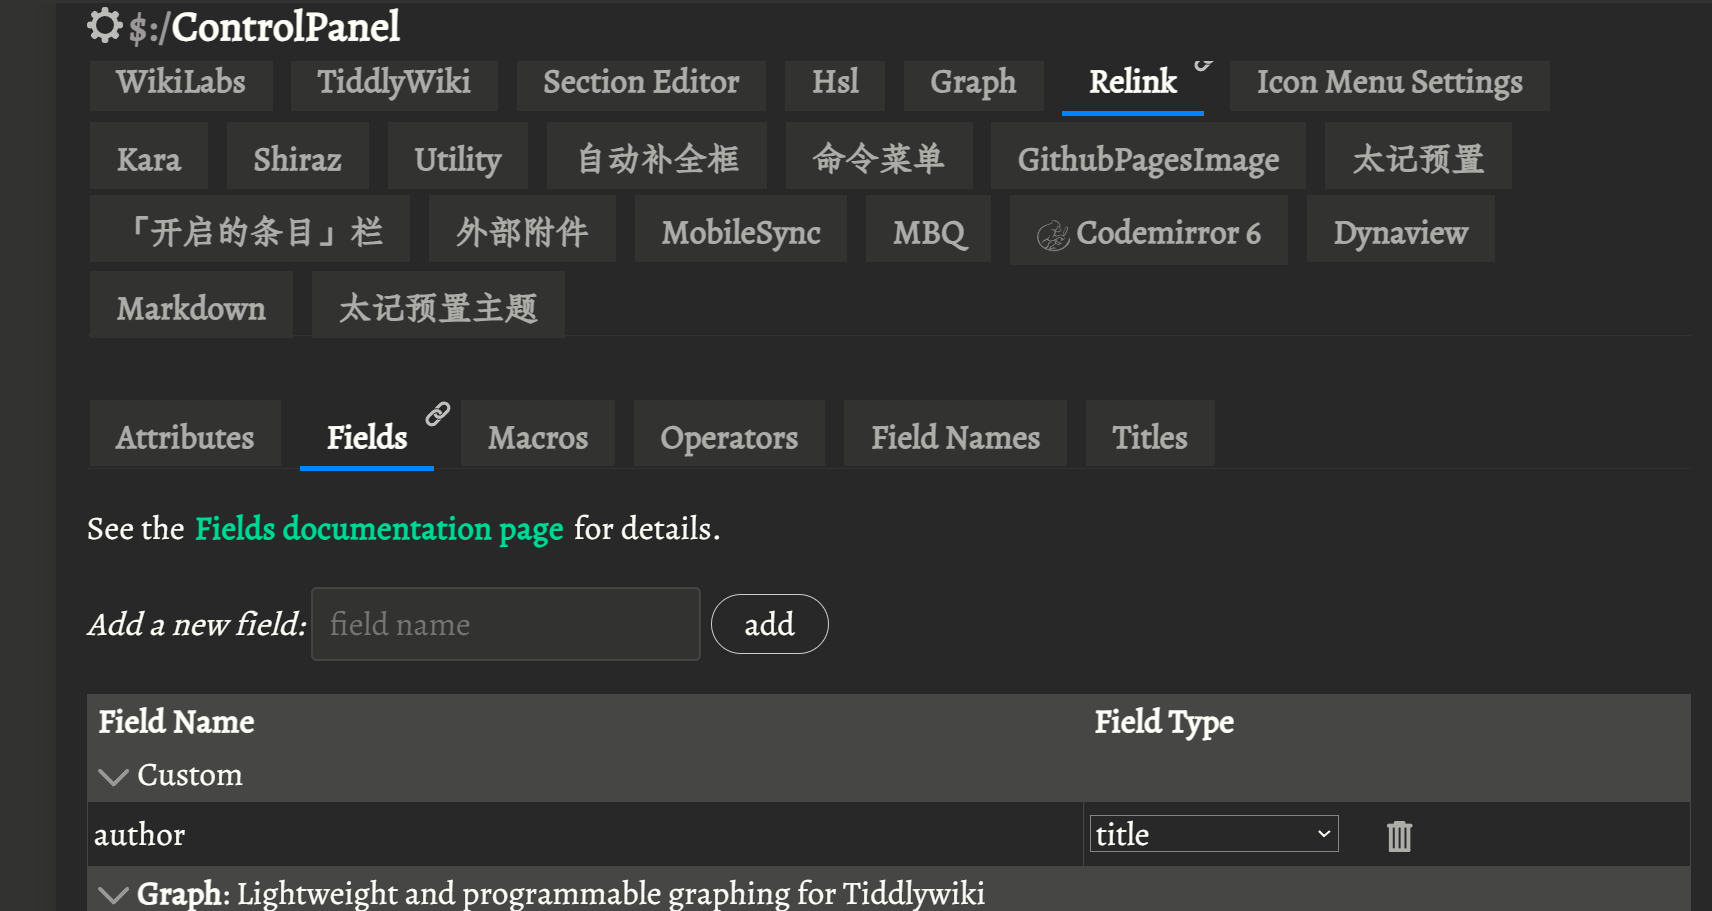The width and height of the screenshot is (1712, 911).
Task: Open the 自动补全框 tab
Action: 657,157
